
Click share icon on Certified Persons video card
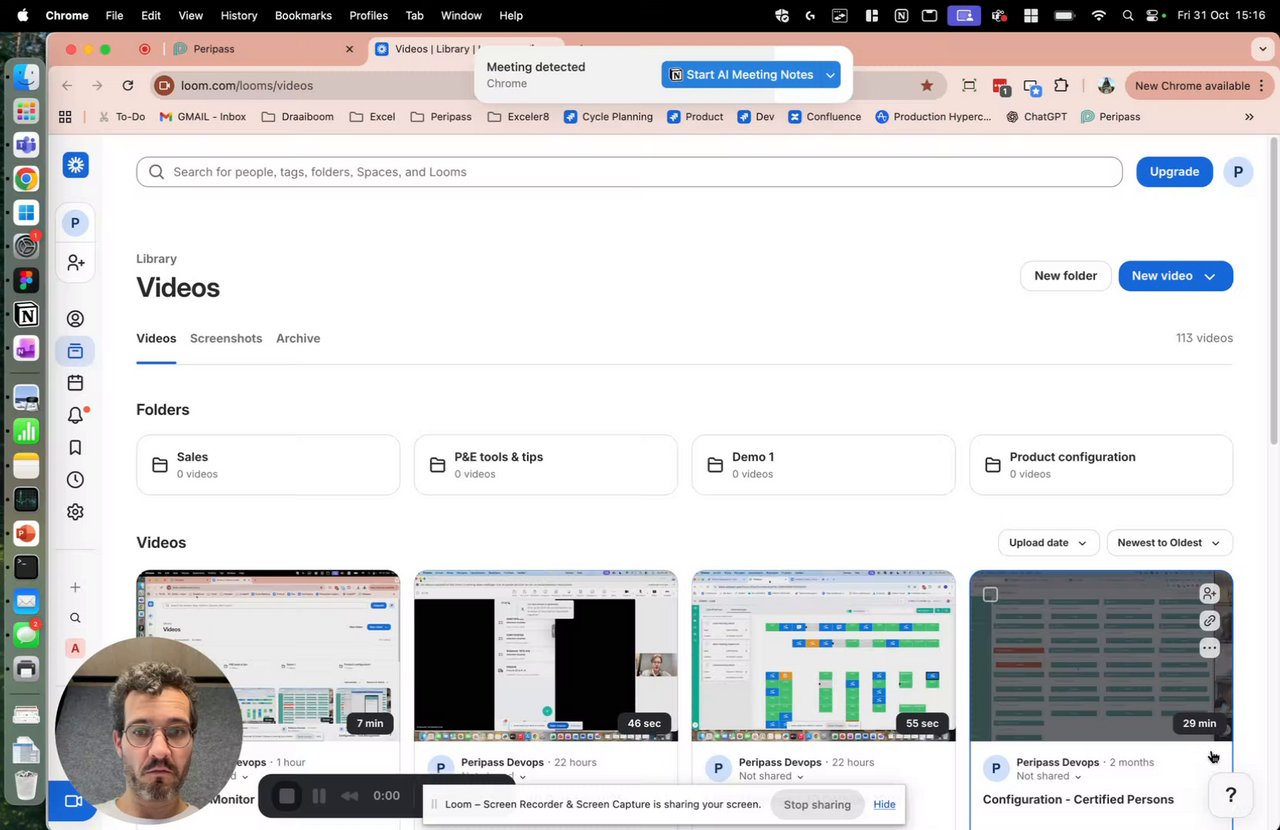coord(1209,593)
